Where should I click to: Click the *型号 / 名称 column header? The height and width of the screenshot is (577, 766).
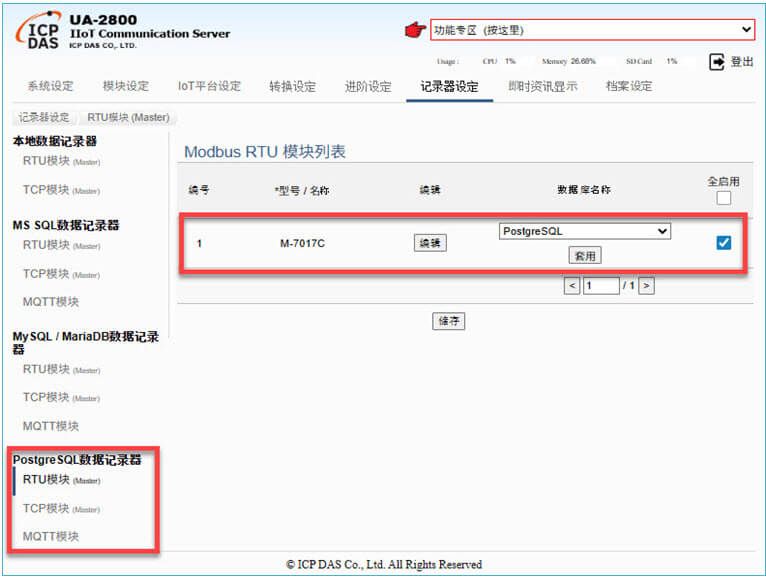[x=302, y=191]
